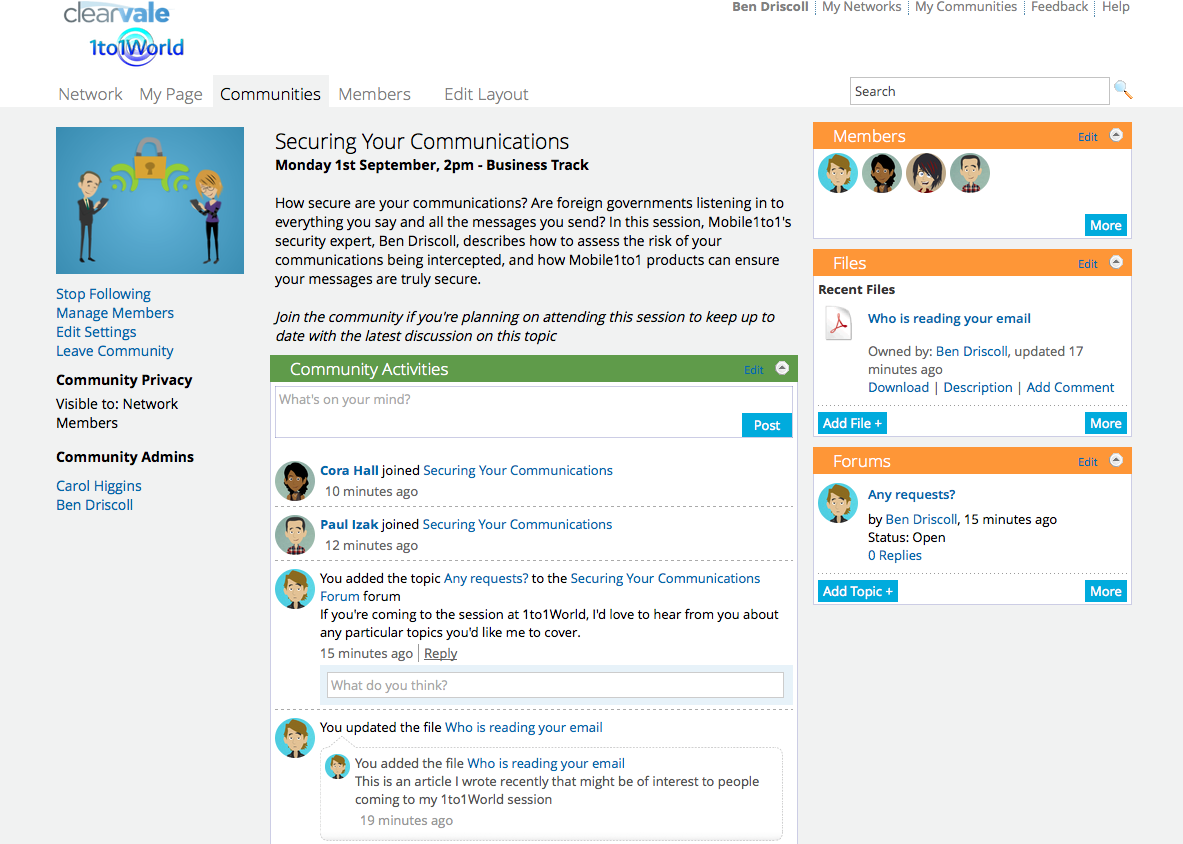
Task: Click the Post button
Action: (767, 425)
